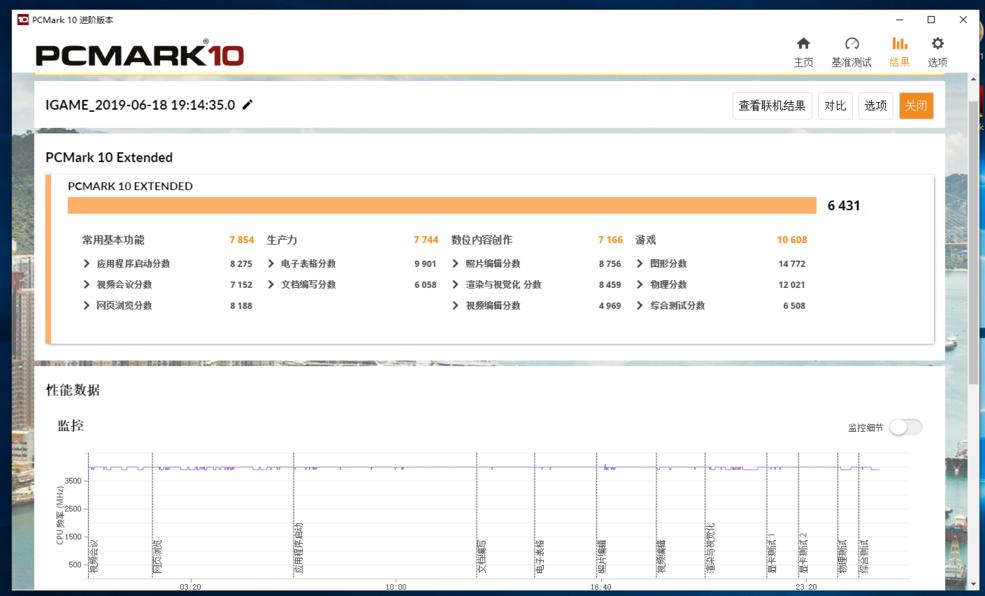Screen dimensions: 985x596
Task: Click 生产力 score 7 744
Action: tap(426, 240)
